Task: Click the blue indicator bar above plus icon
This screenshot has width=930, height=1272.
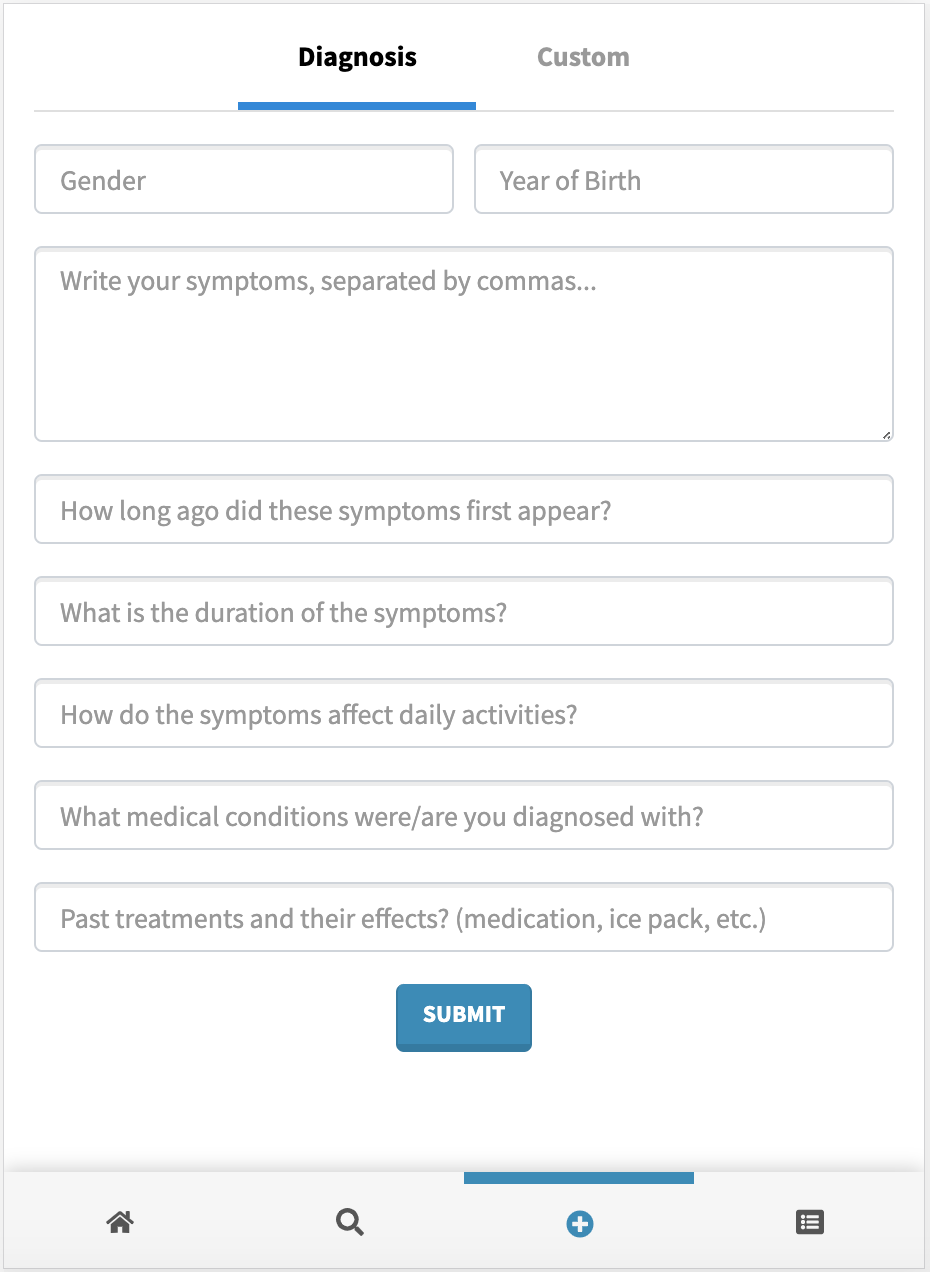Action: point(579,1178)
